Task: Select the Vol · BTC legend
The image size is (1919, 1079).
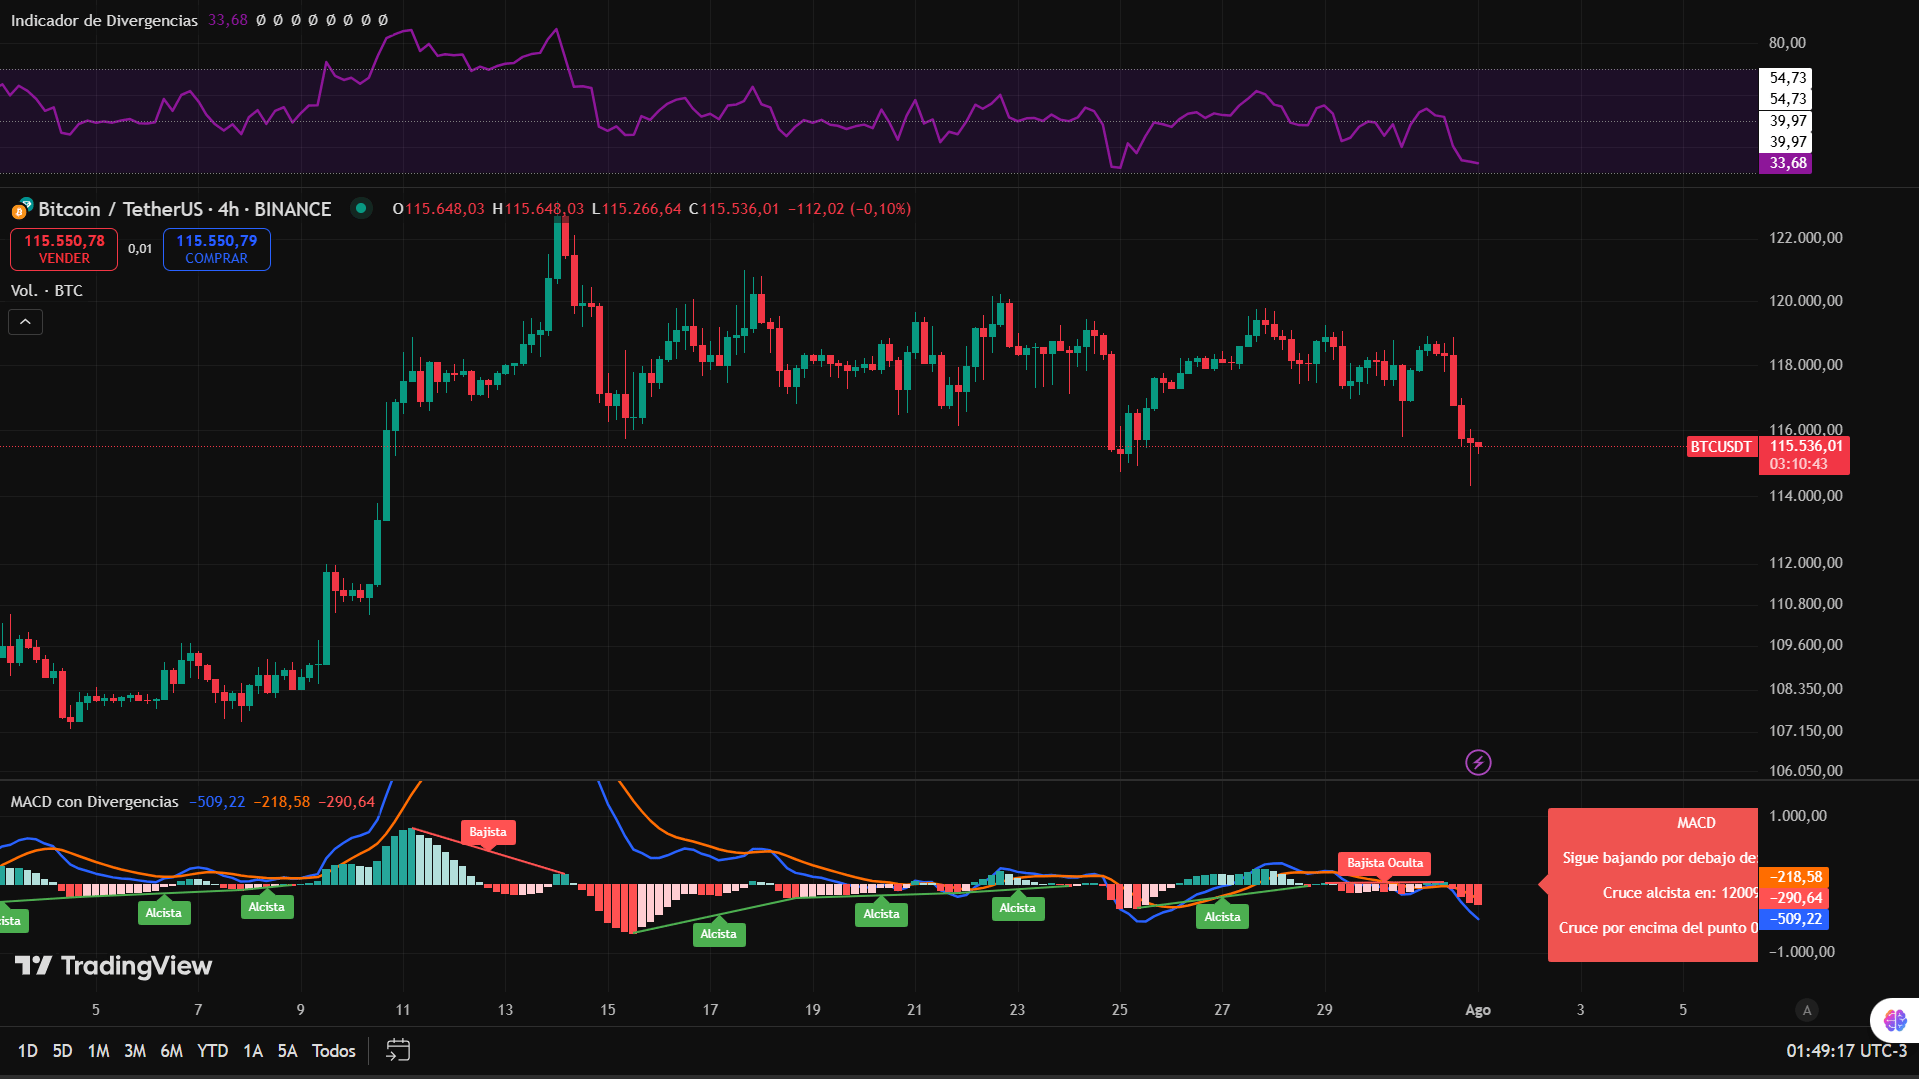Action: point(47,291)
